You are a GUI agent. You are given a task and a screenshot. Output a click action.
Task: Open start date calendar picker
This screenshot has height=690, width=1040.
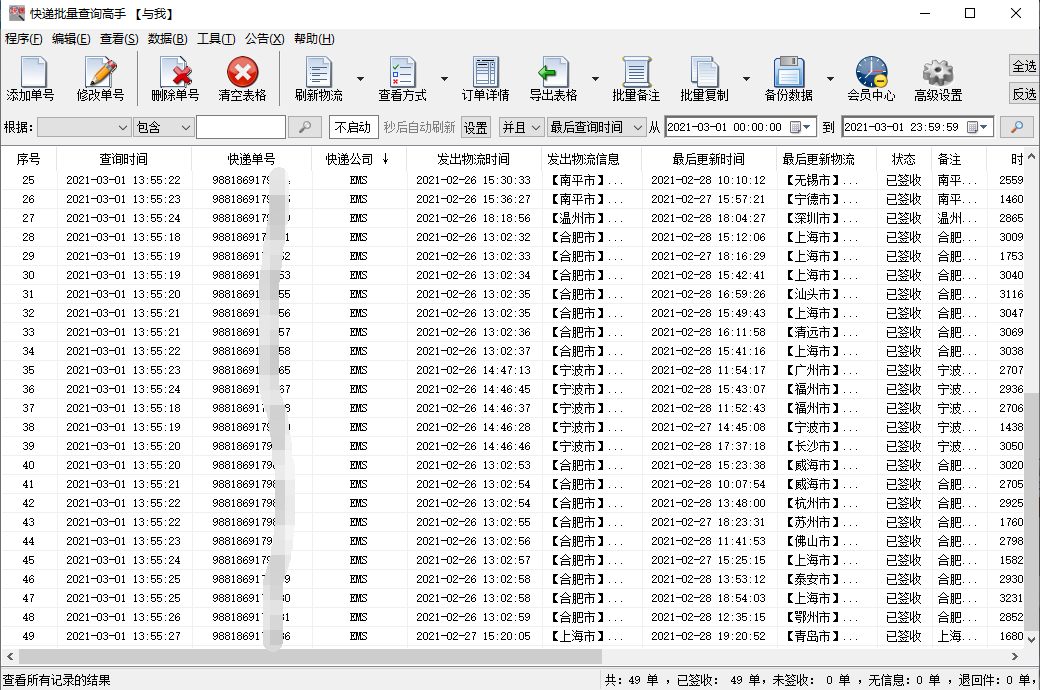(801, 127)
